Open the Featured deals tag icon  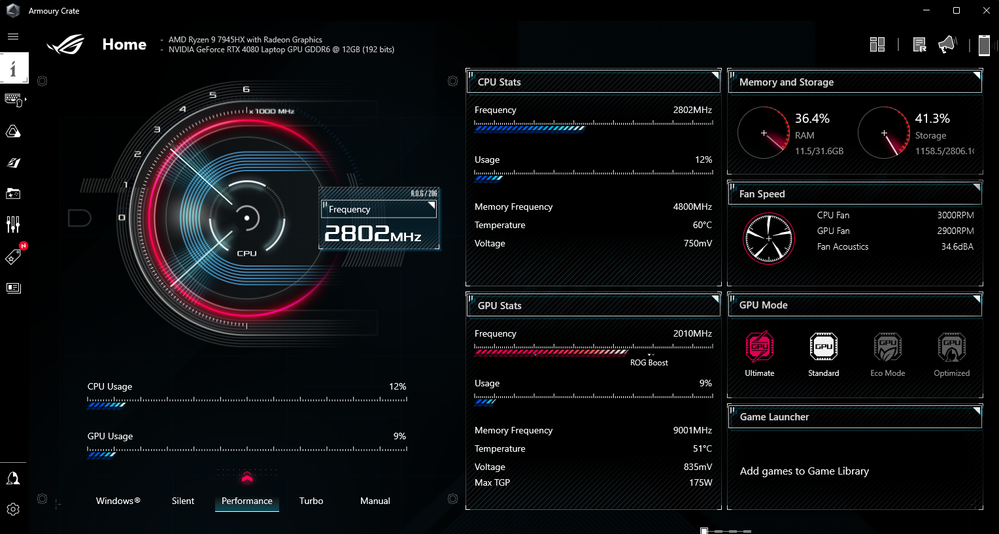13,256
